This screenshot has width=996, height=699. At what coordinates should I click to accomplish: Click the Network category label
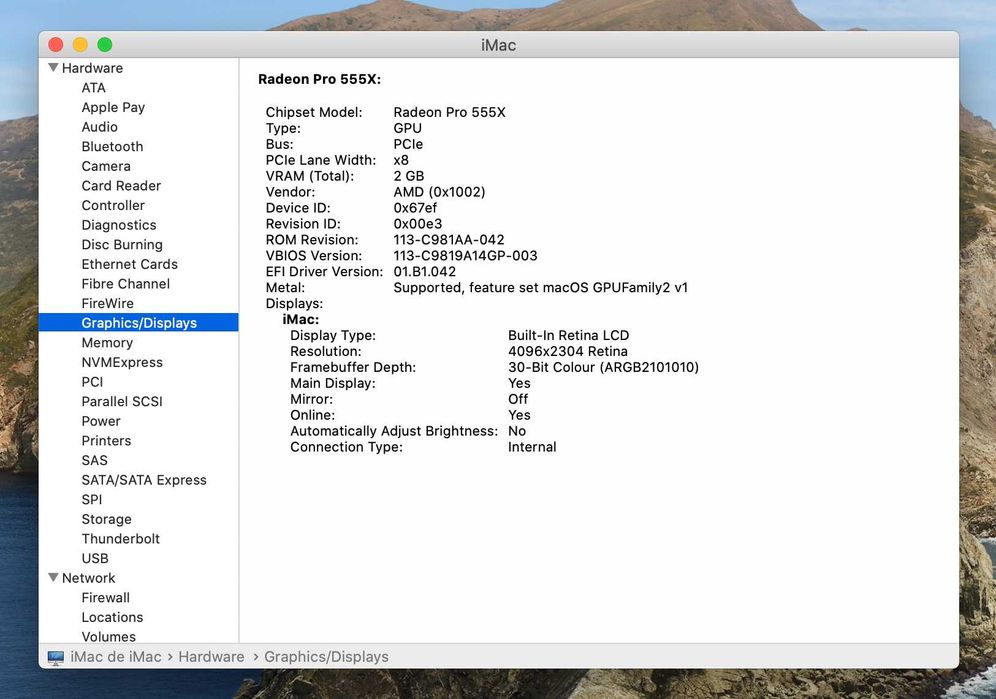(88, 578)
